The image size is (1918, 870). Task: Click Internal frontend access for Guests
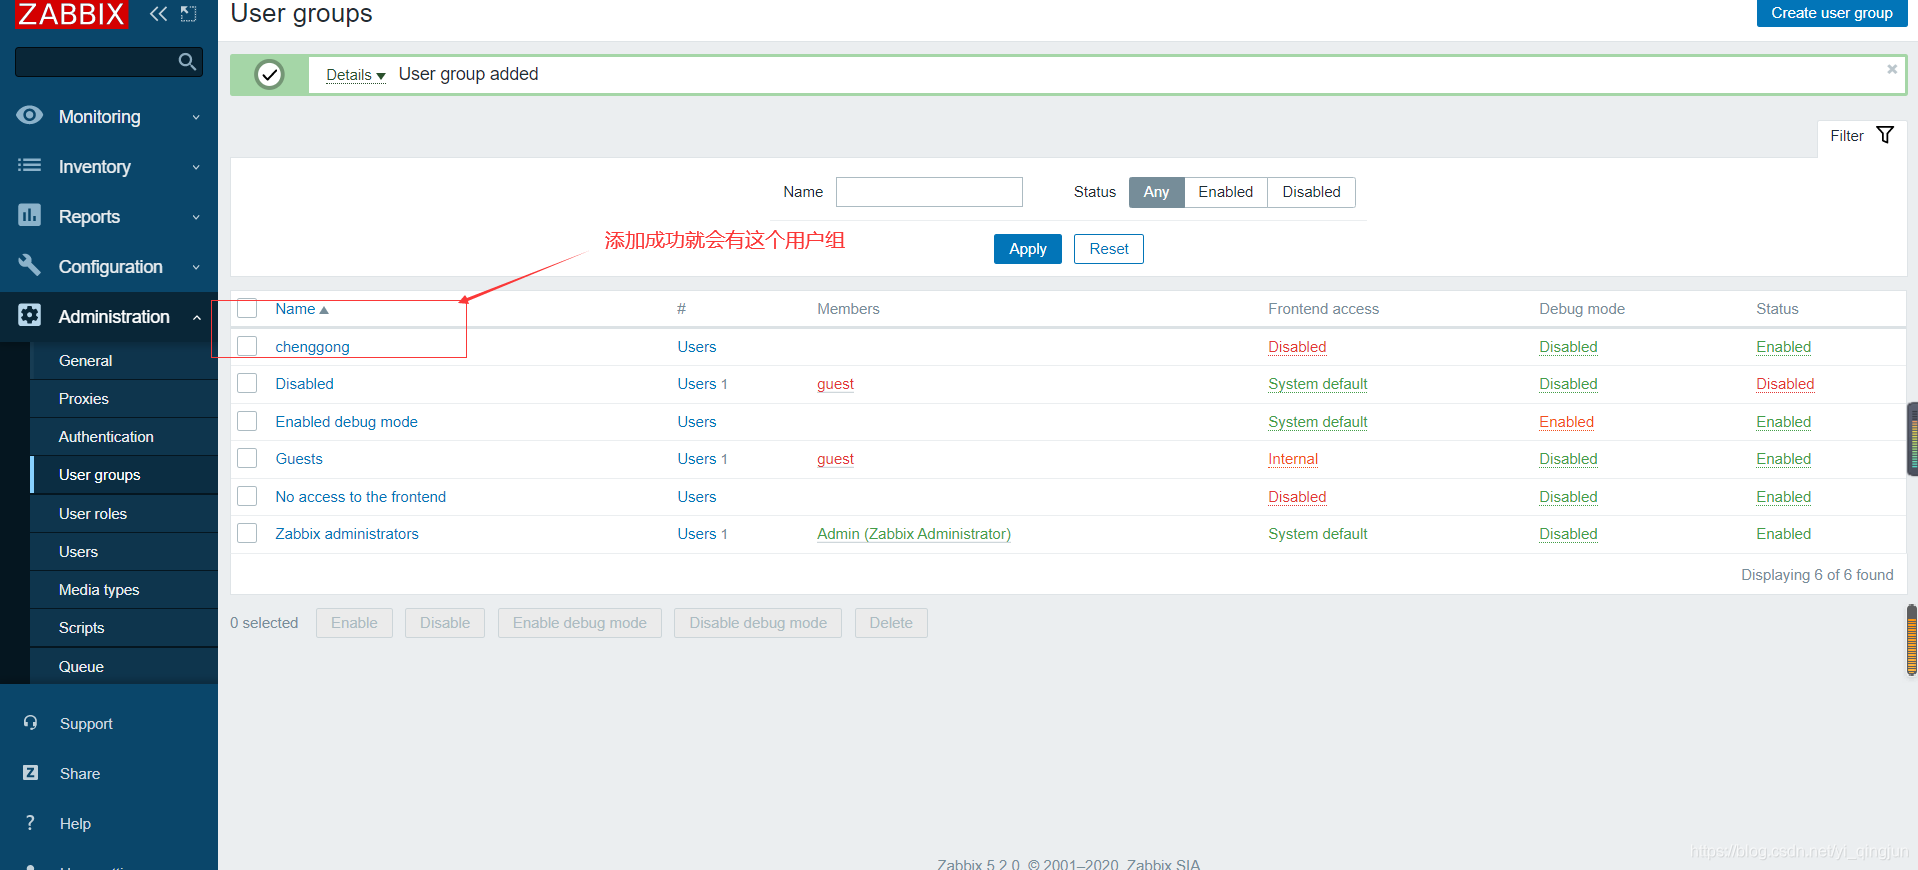[x=1293, y=459]
